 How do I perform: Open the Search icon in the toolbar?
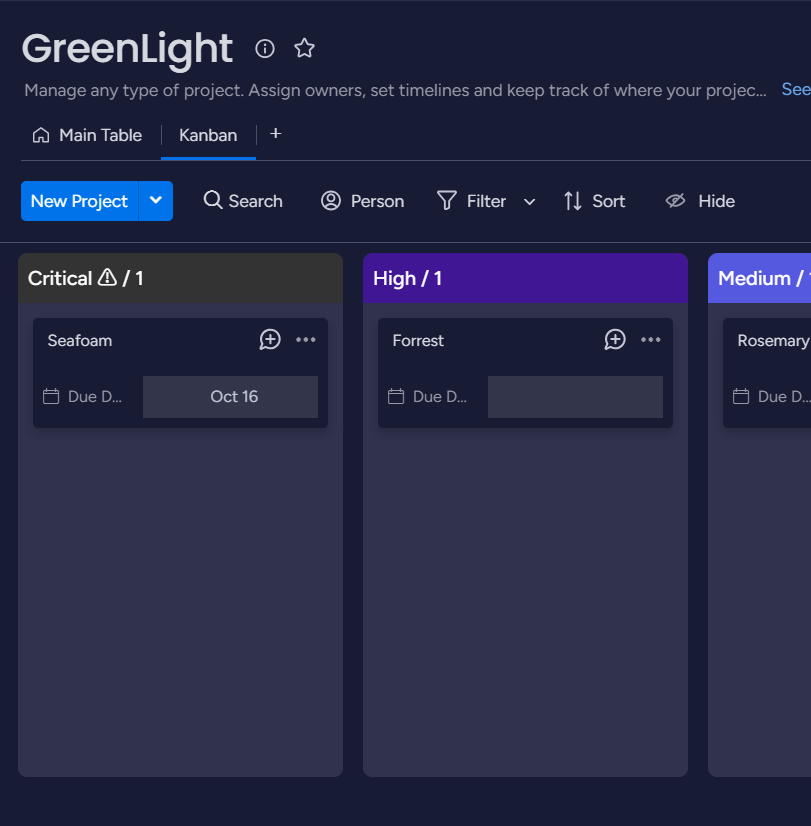[x=214, y=200]
